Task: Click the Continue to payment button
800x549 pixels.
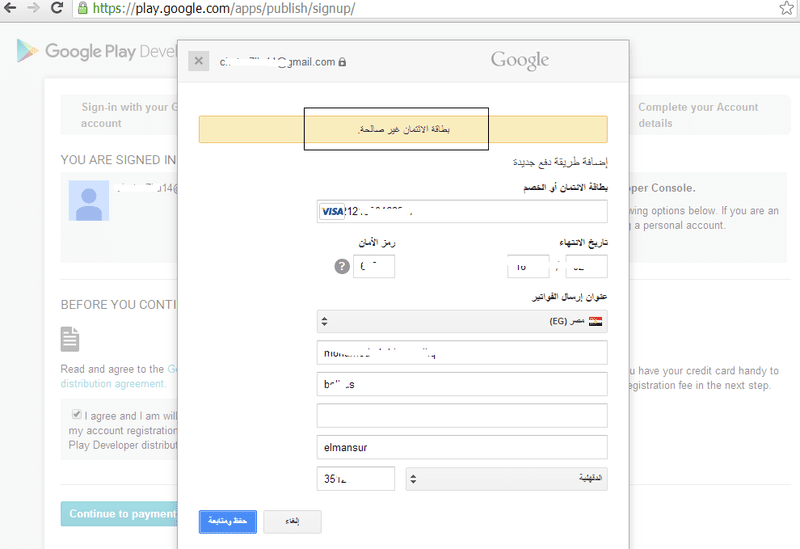Action: (119, 514)
